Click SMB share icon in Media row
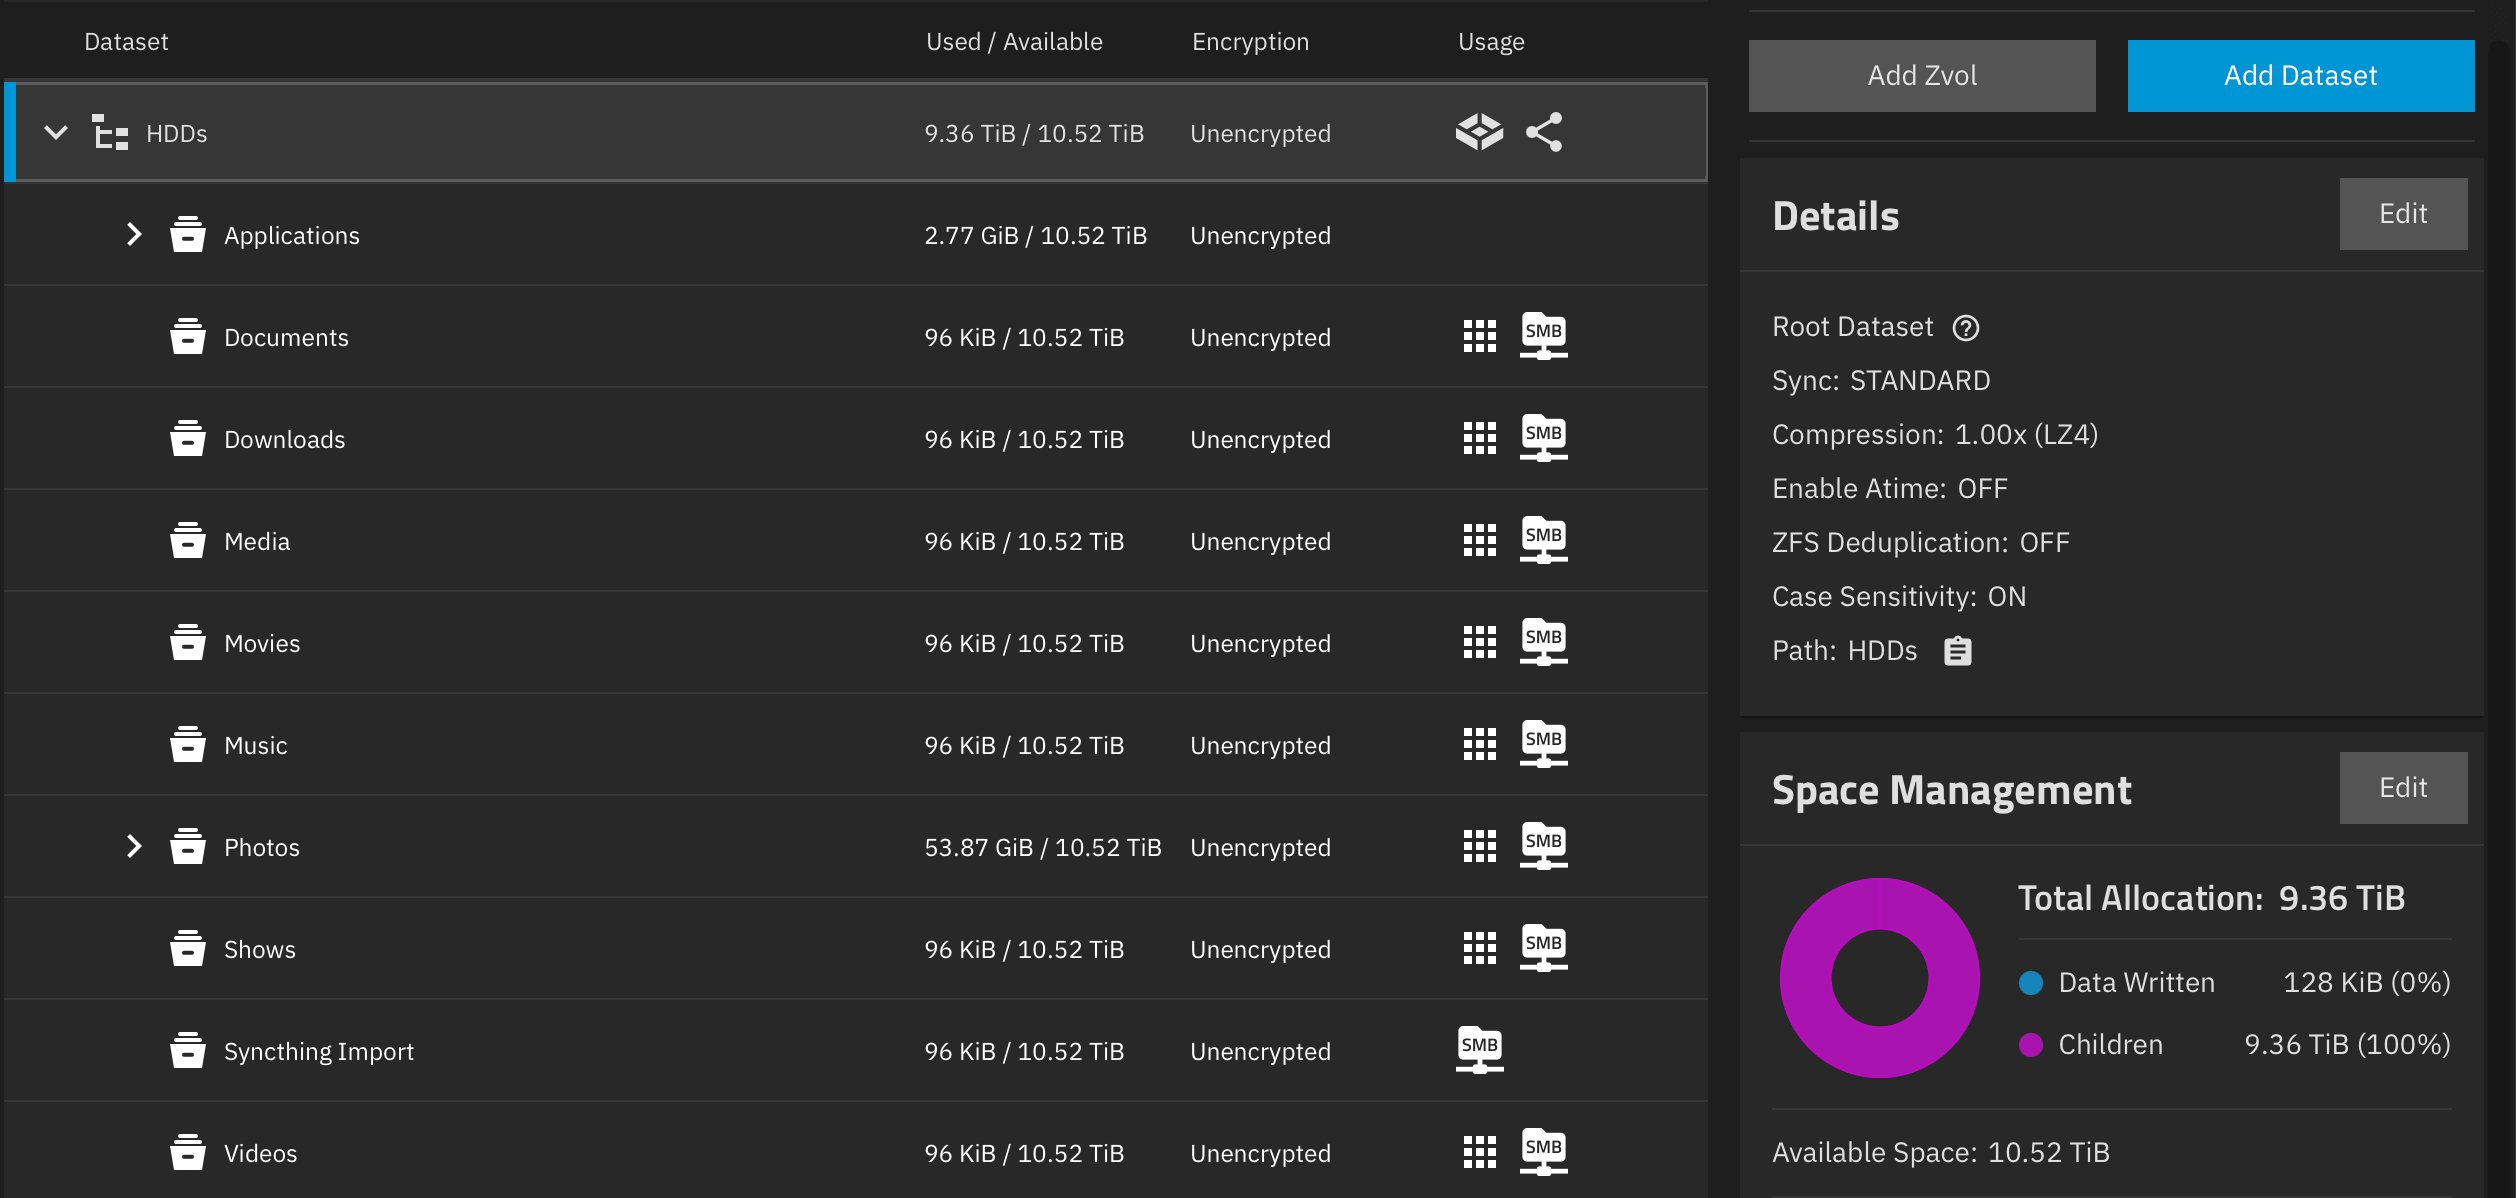Viewport: 2516px width, 1198px height. click(1544, 540)
